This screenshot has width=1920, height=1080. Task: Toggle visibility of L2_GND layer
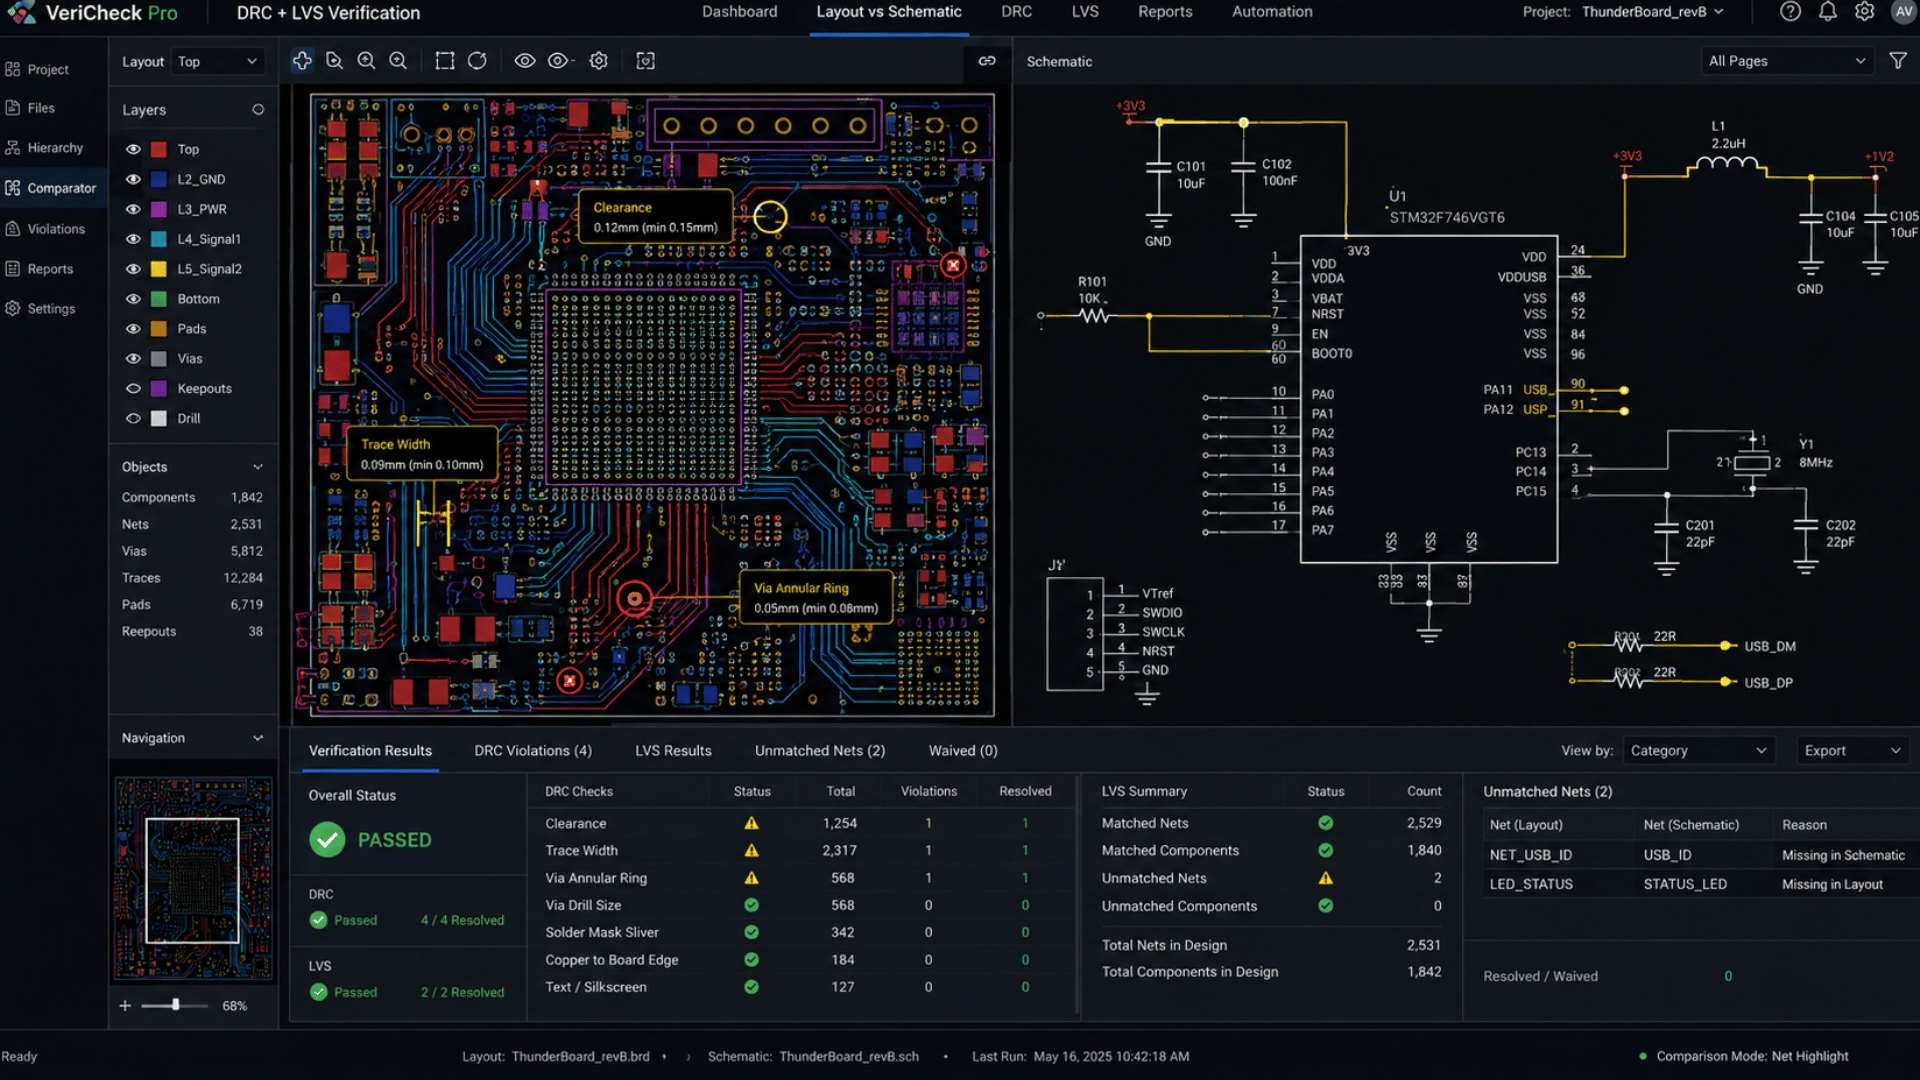click(x=133, y=179)
